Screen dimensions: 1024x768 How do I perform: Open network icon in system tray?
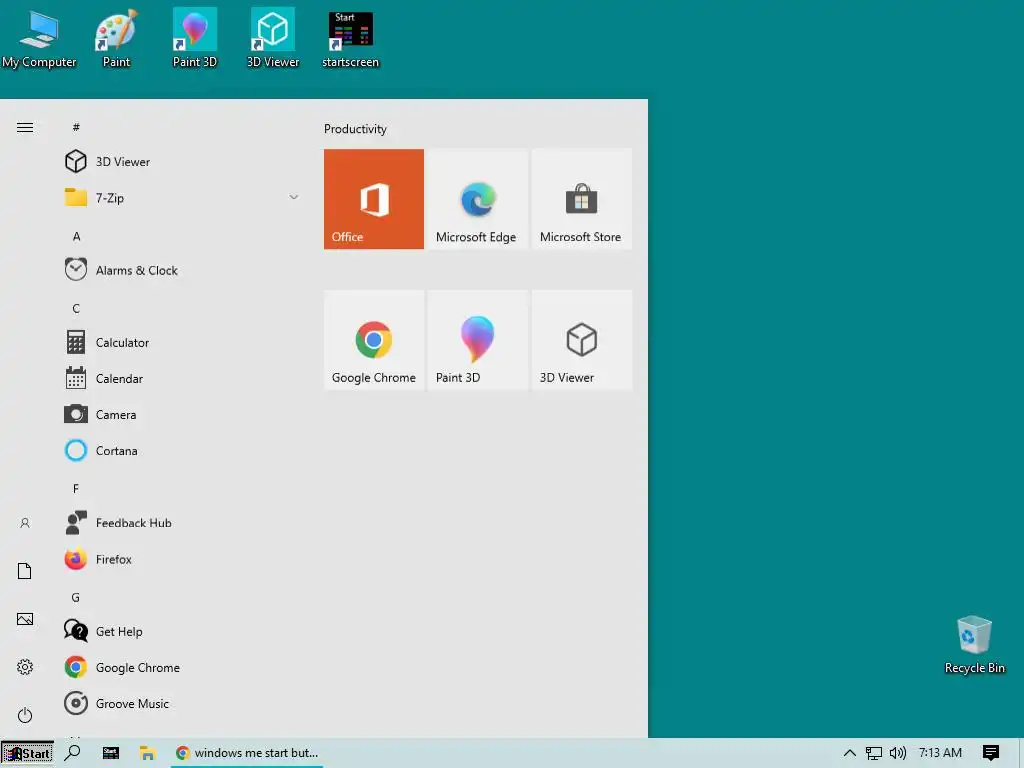(874, 753)
